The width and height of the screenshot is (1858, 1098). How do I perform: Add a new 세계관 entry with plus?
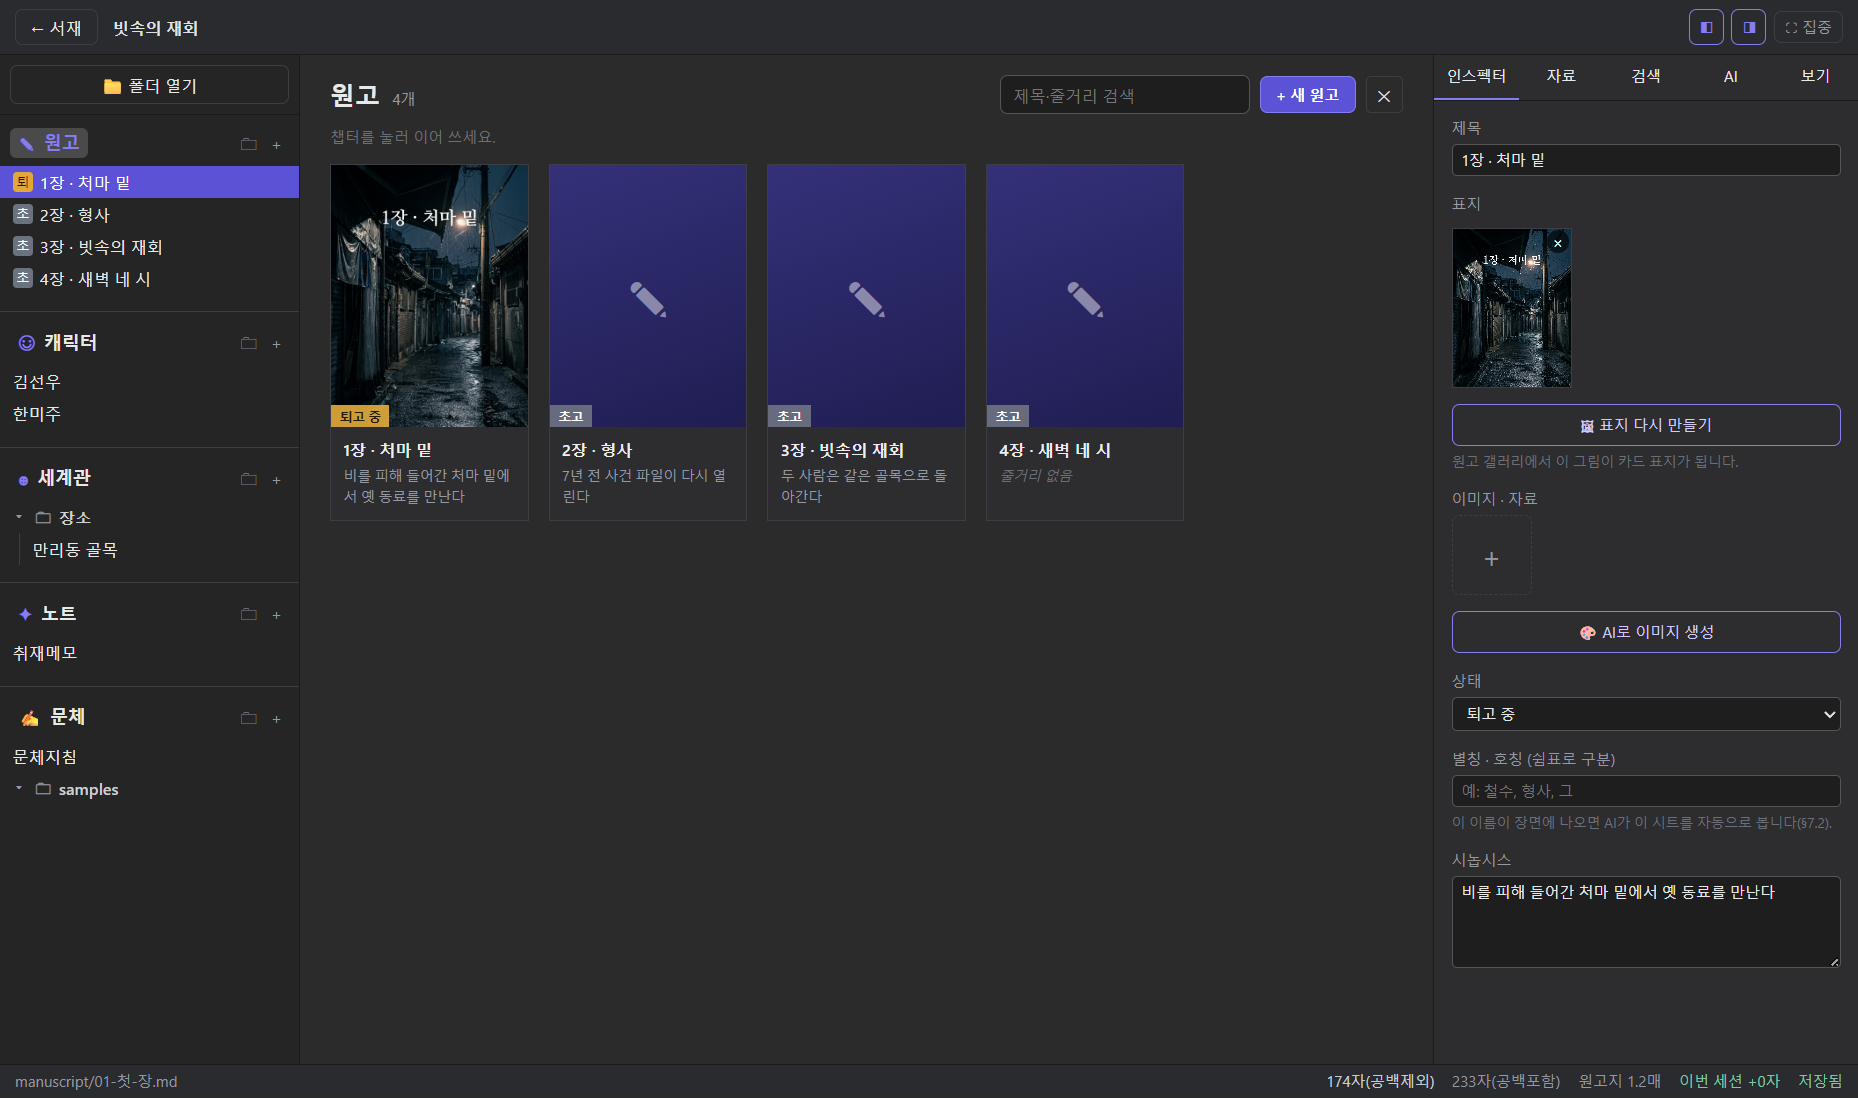pos(277,480)
